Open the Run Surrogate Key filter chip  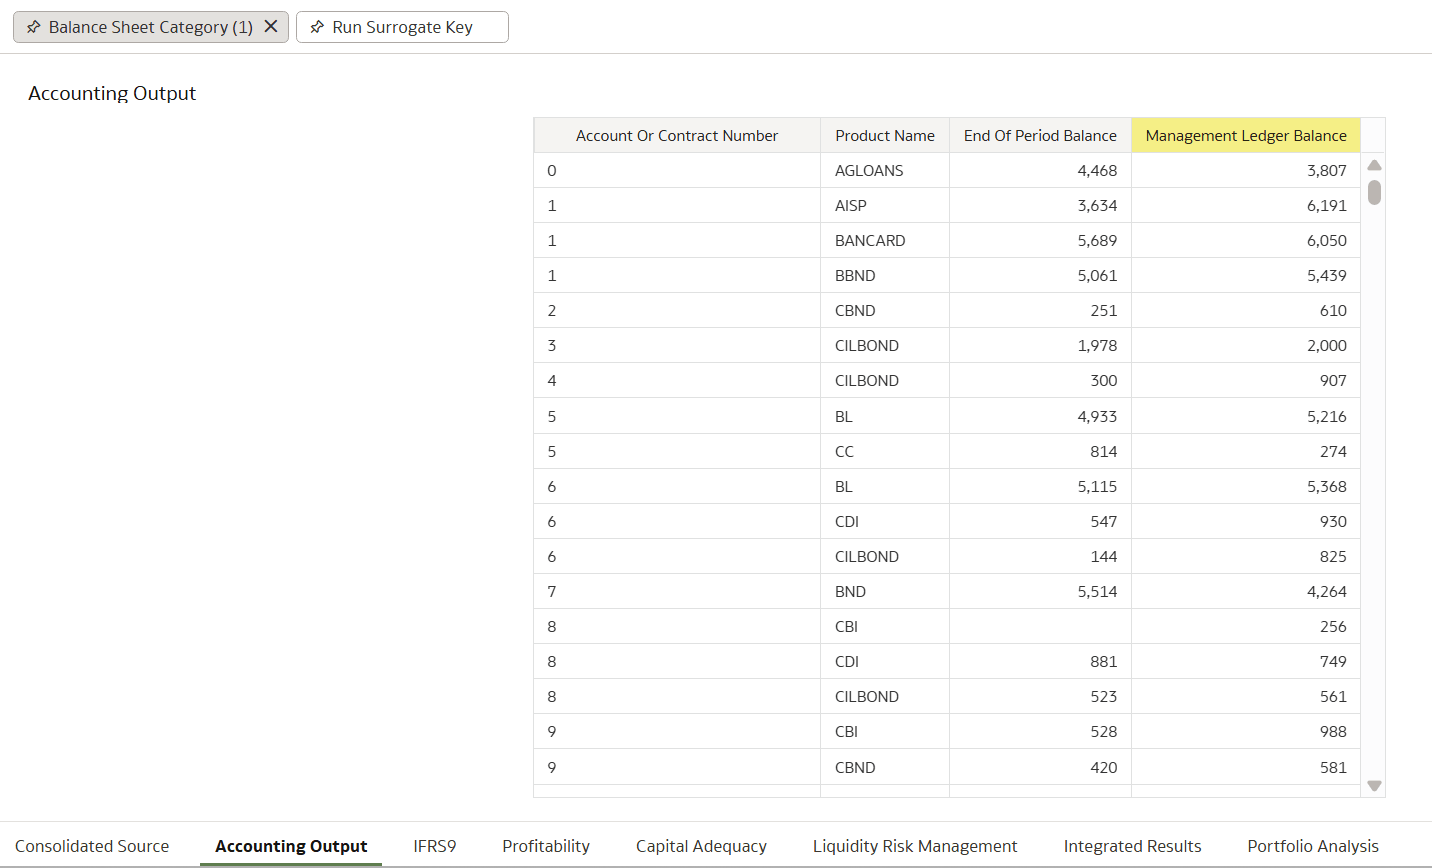(x=402, y=27)
